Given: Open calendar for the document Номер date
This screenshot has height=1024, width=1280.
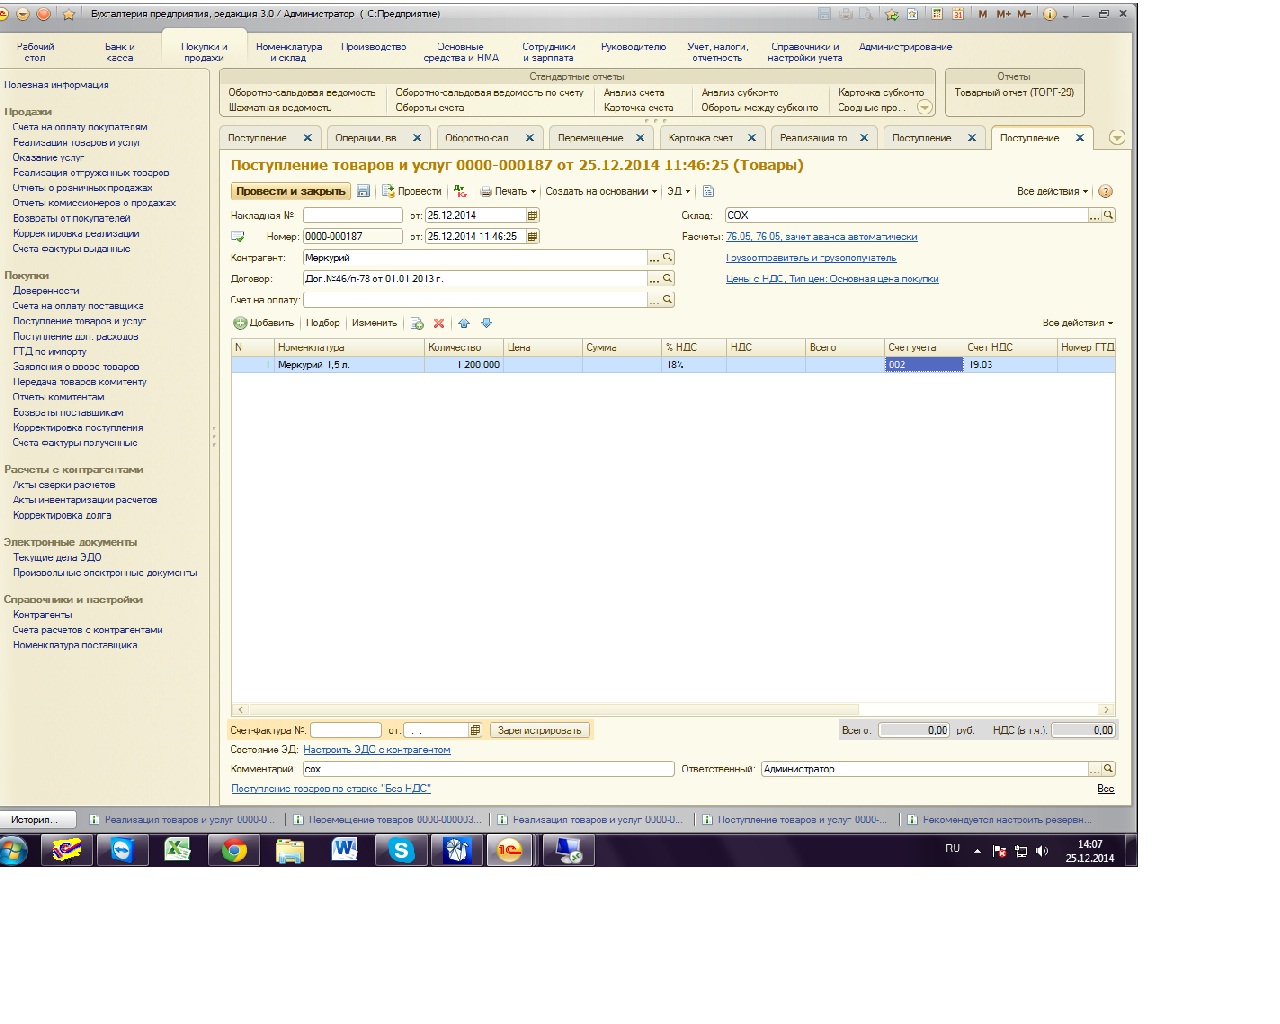Looking at the screenshot, I should [x=533, y=236].
